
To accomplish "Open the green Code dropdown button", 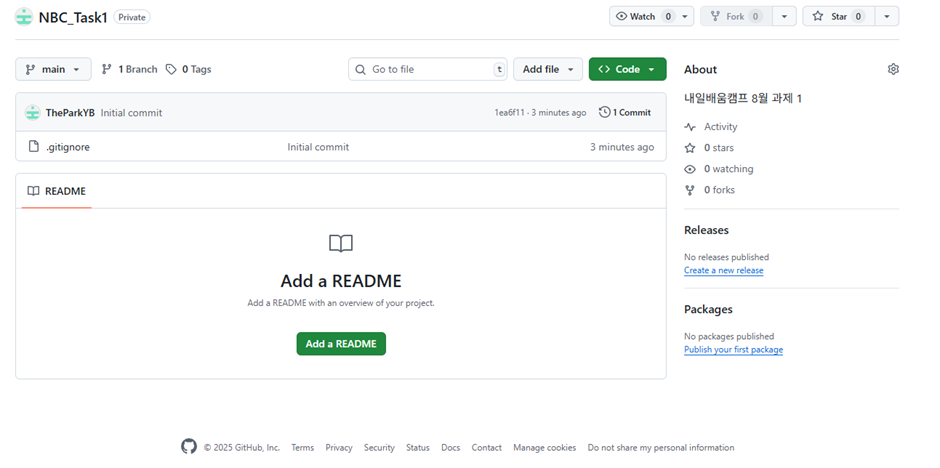I will pyautogui.click(x=627, y=69).
